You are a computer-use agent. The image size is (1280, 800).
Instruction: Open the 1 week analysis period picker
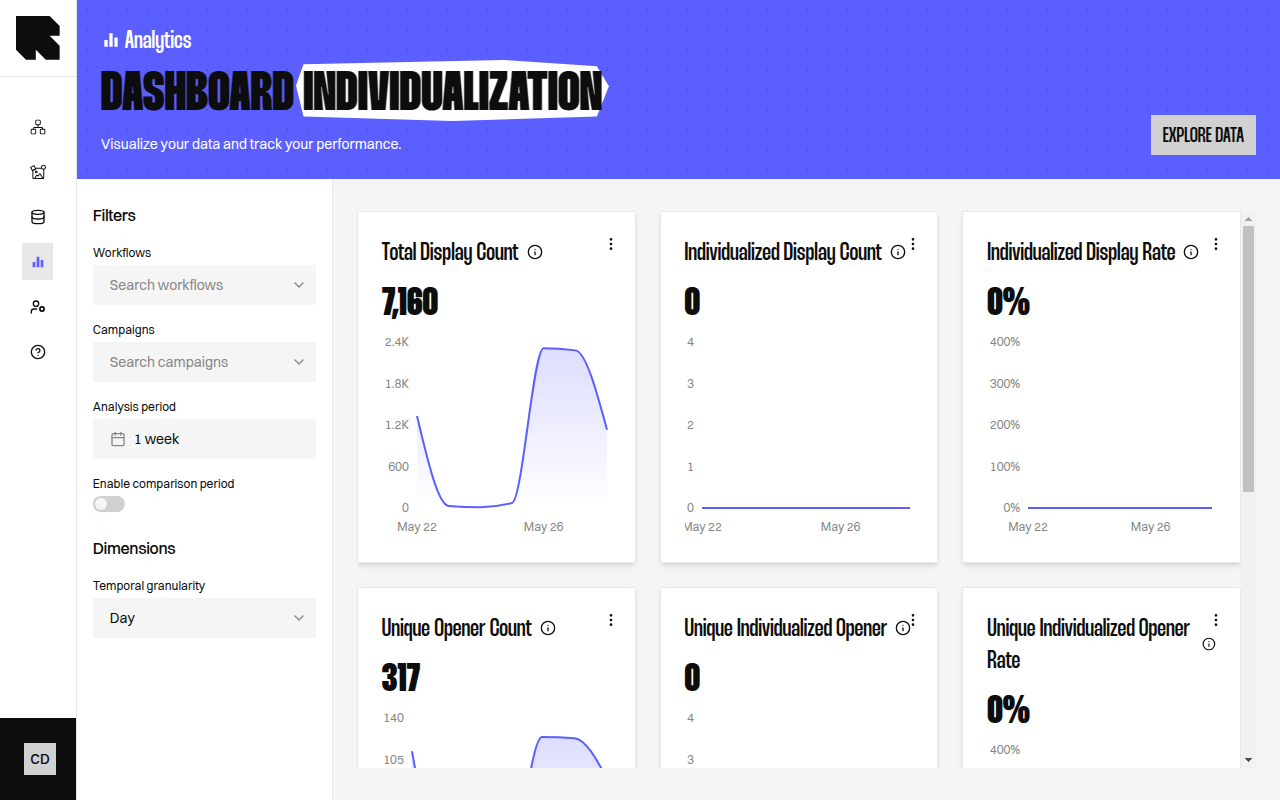click(x=204, y=439)
